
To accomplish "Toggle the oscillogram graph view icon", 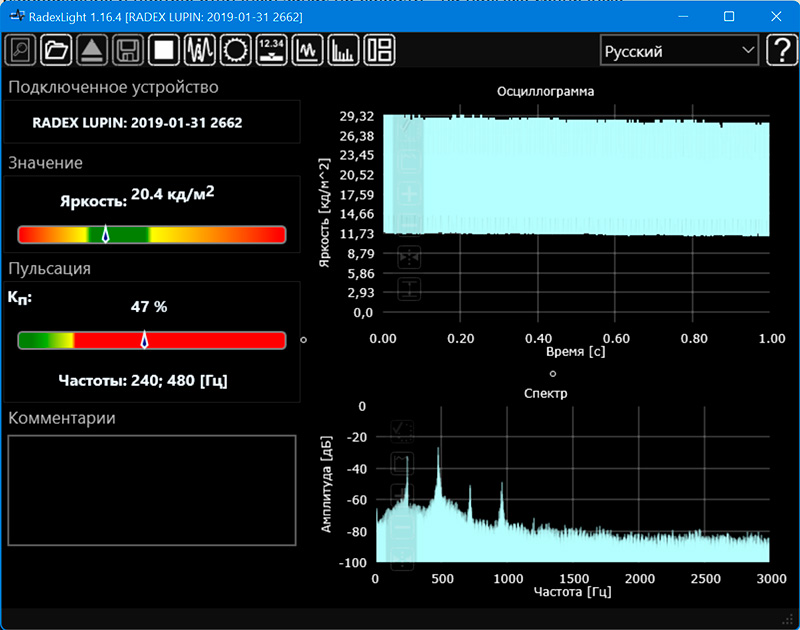I will (x=307, y=49).
